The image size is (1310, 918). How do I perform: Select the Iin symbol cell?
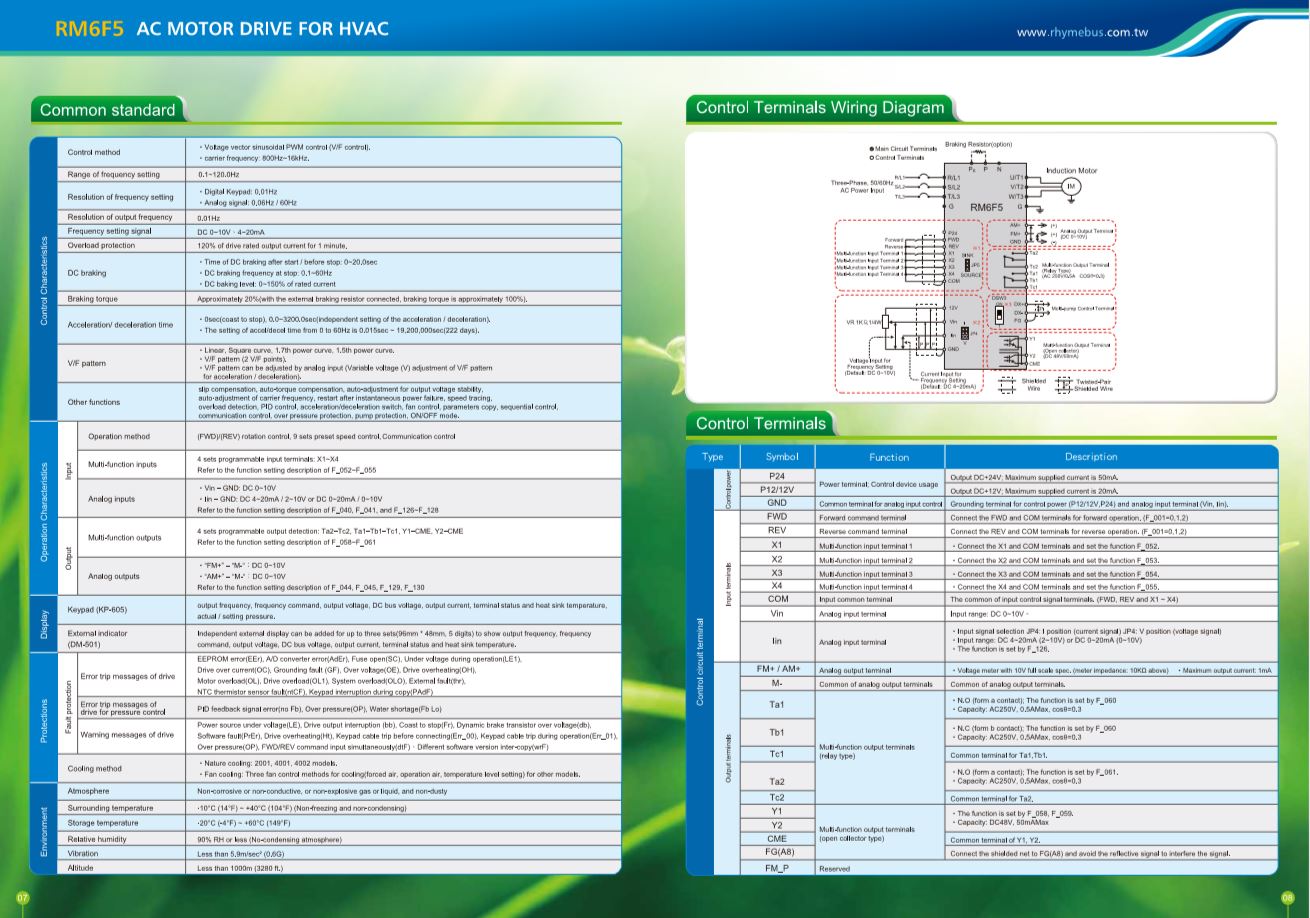point(777,641)
